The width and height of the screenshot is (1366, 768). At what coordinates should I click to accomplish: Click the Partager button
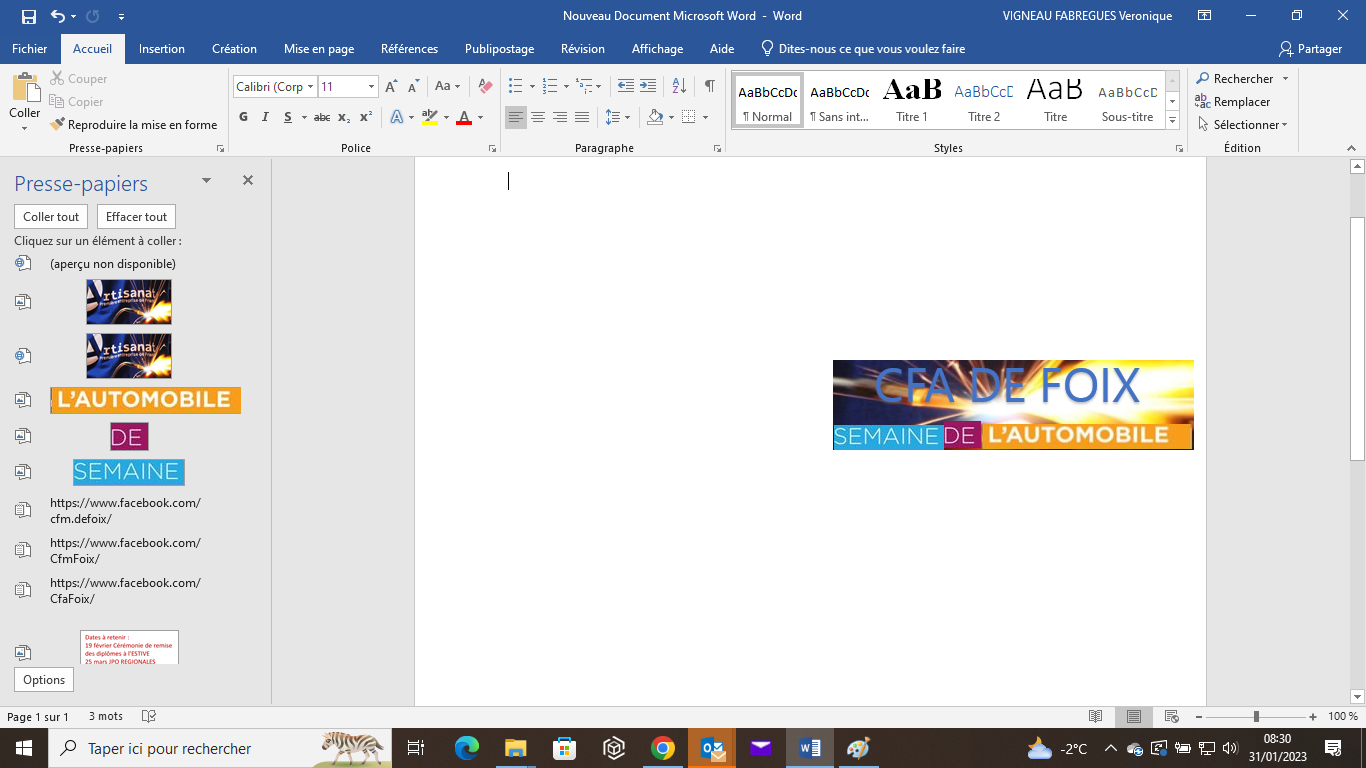(x=1310, y=48)
